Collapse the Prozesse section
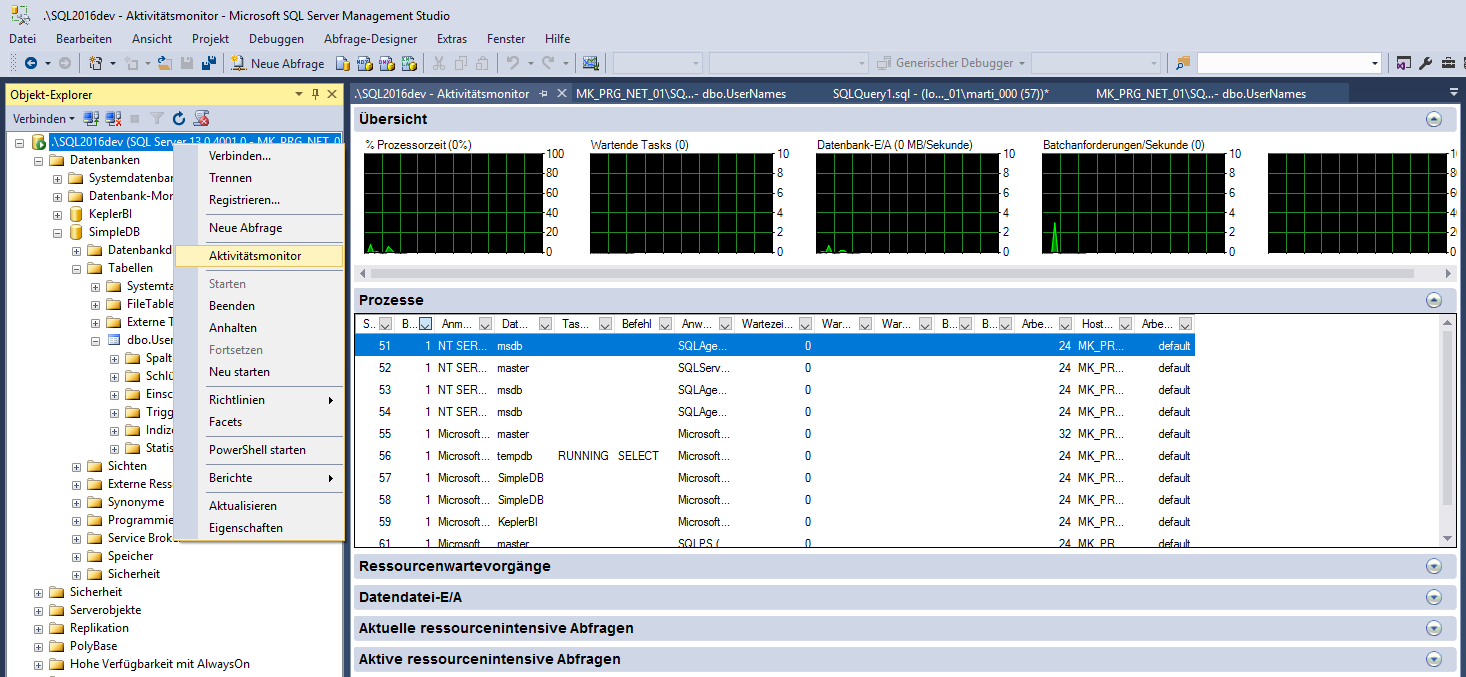1466x677 pixels. (1434, 300)
